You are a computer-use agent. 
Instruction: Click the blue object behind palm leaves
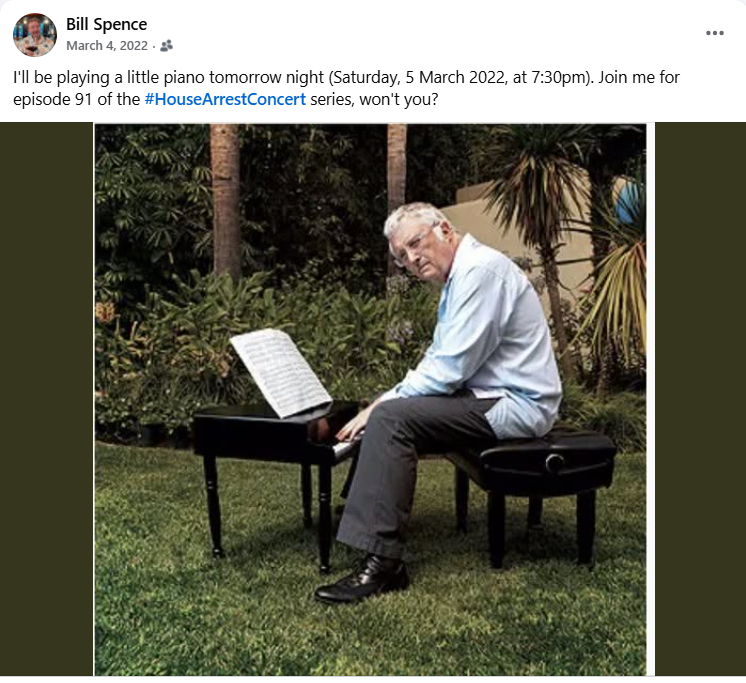631,202
